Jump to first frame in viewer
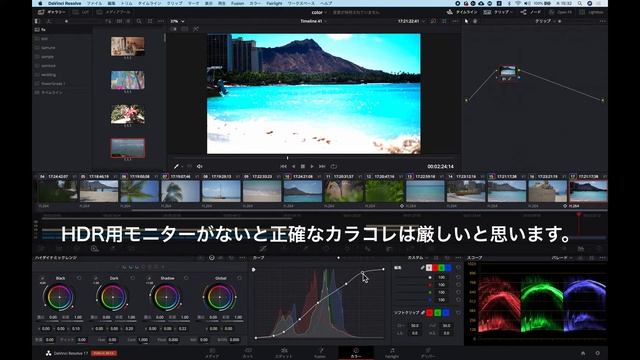 click(x=283, y=167)
